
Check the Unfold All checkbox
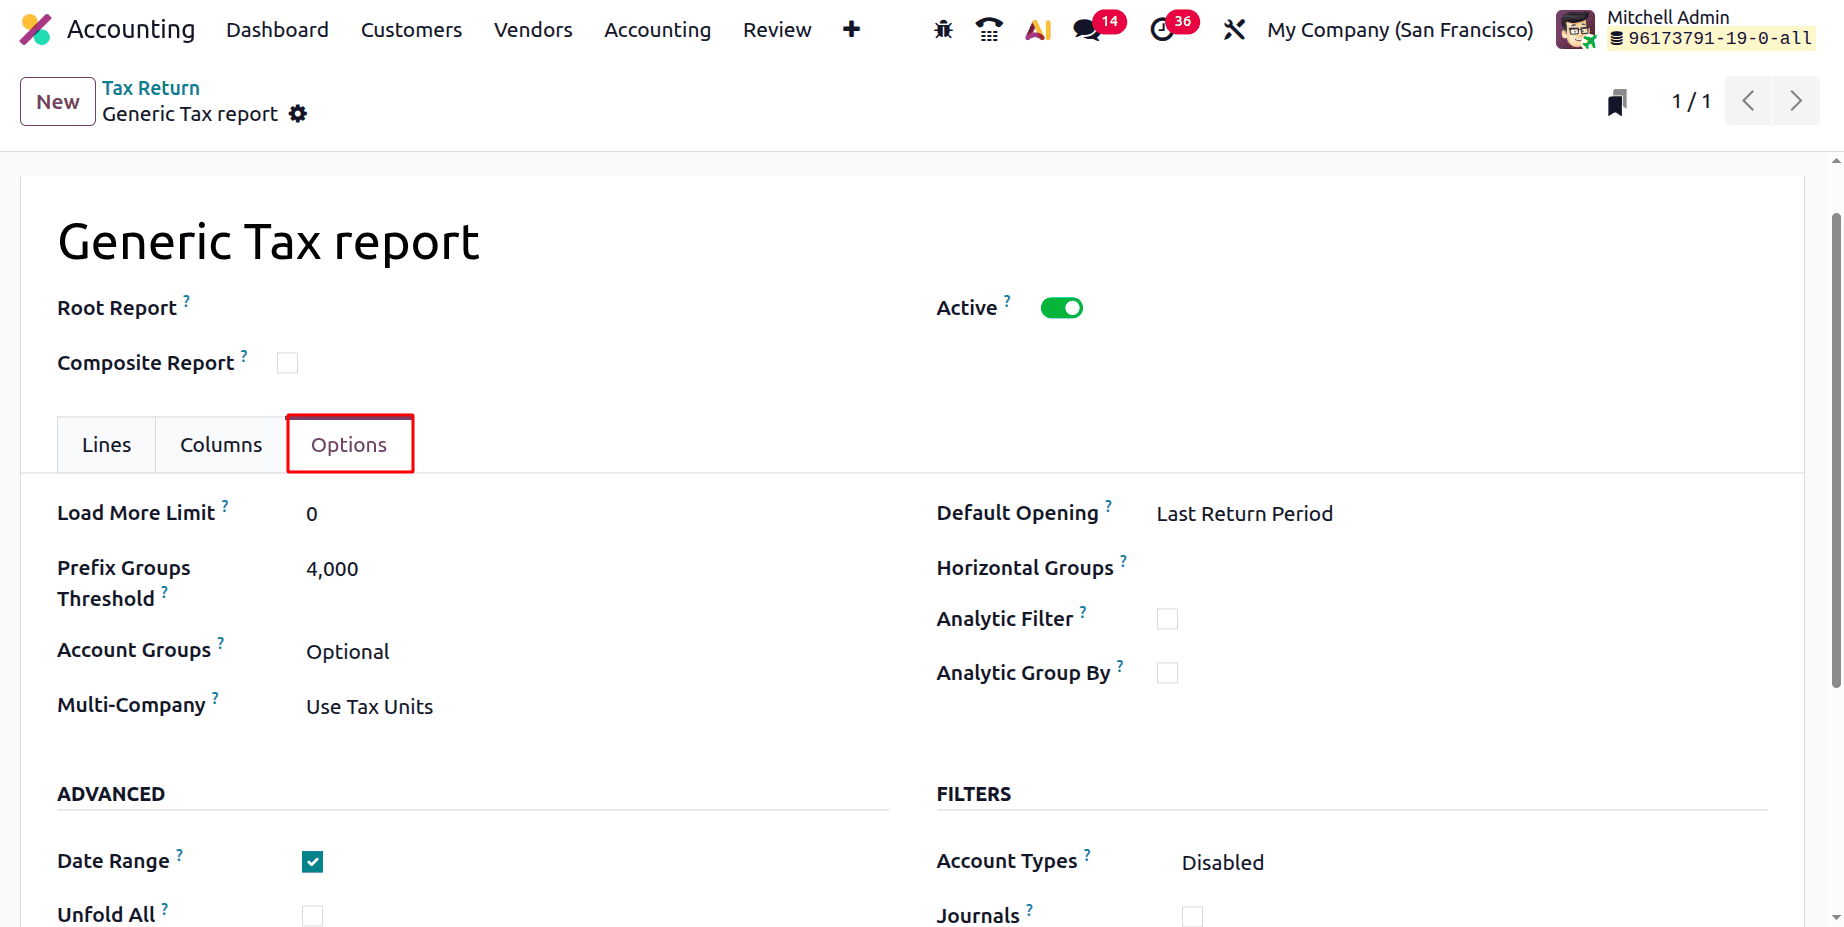pyautogui.click(x=313, y=916)
